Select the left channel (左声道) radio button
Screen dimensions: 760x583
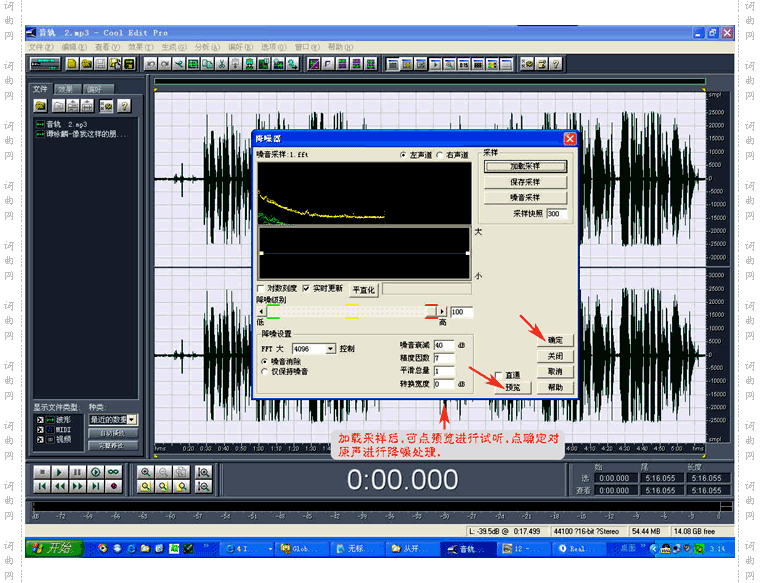(403, 155)
